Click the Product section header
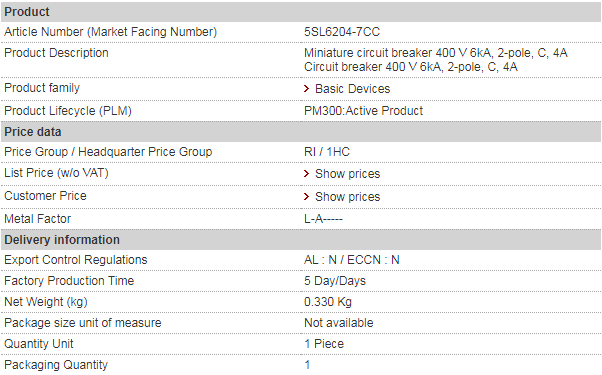Screen dimensions: 602x375 click(x=301, y=12)
